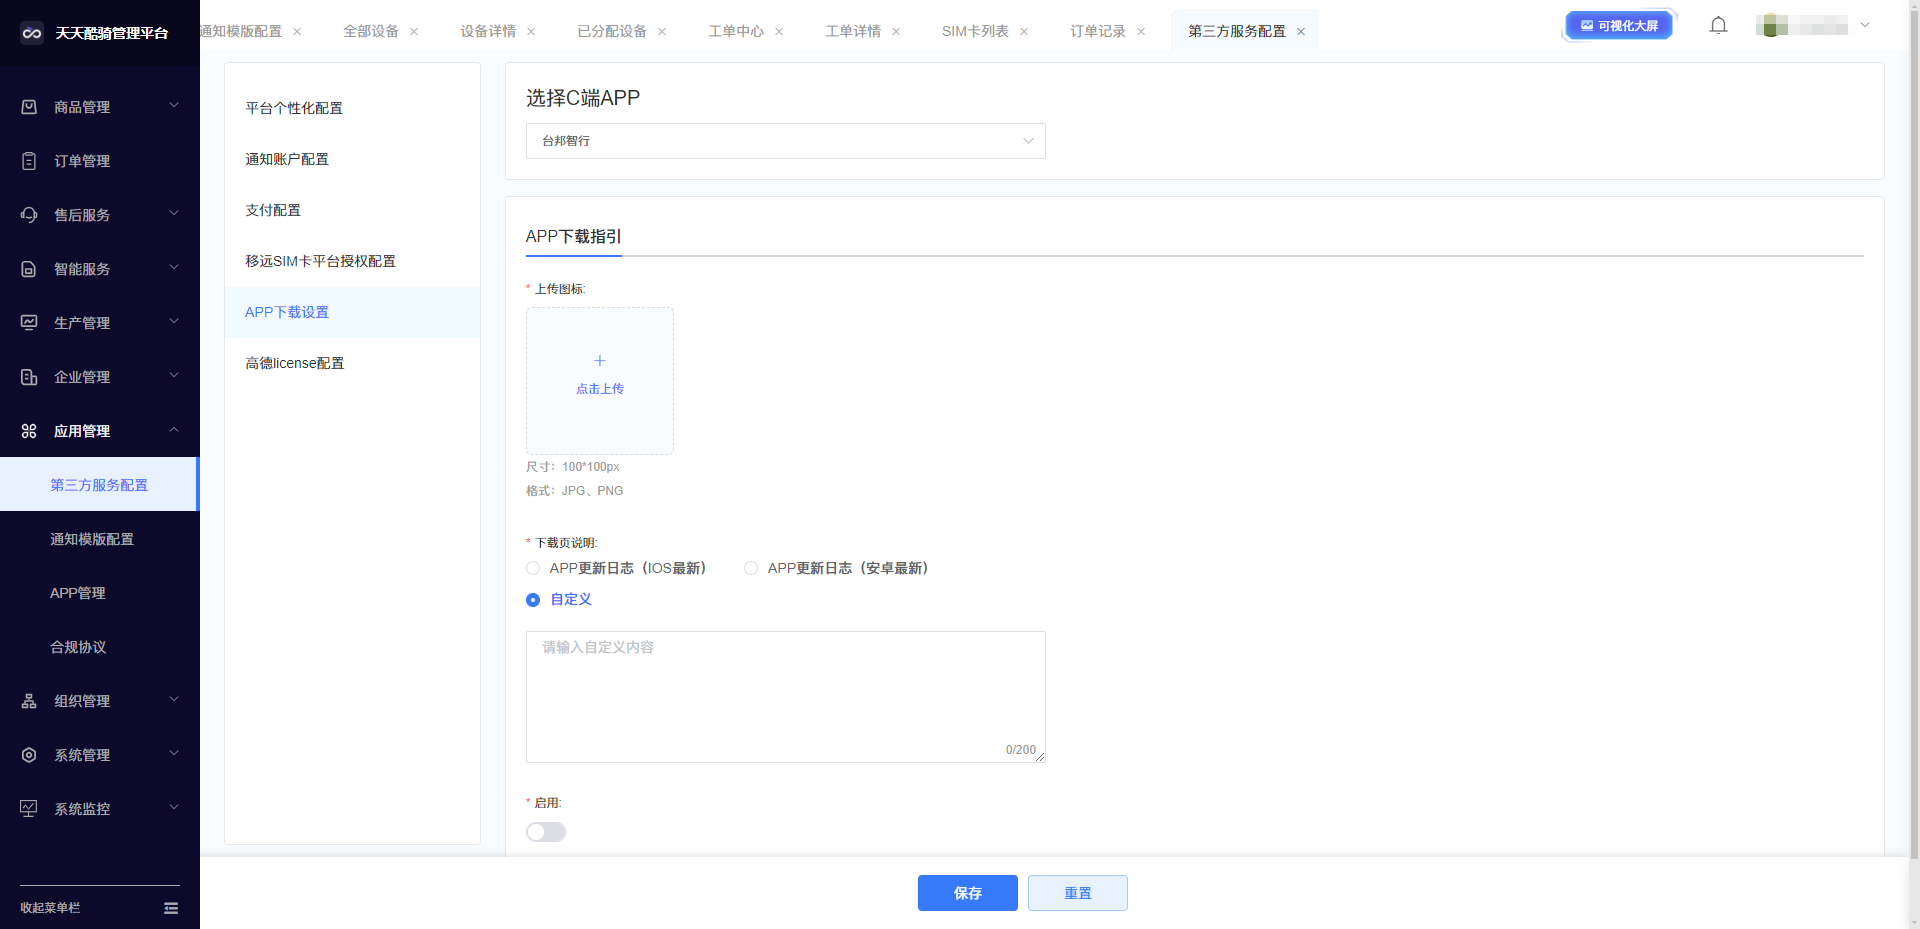Switch to the SIM卡列表 tab
Image resolution: width=1920 pixels, height=929 pixels.
pos(974,31)
